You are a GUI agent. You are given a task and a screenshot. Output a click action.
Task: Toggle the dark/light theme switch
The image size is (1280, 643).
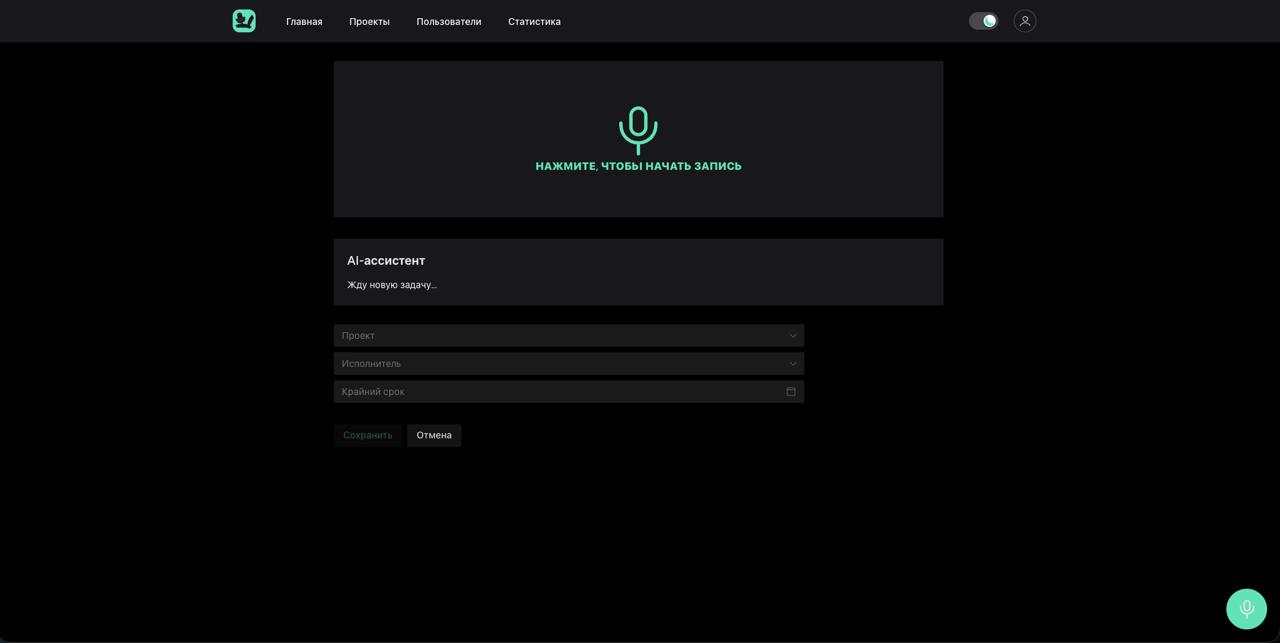click(x=983, y=20)
